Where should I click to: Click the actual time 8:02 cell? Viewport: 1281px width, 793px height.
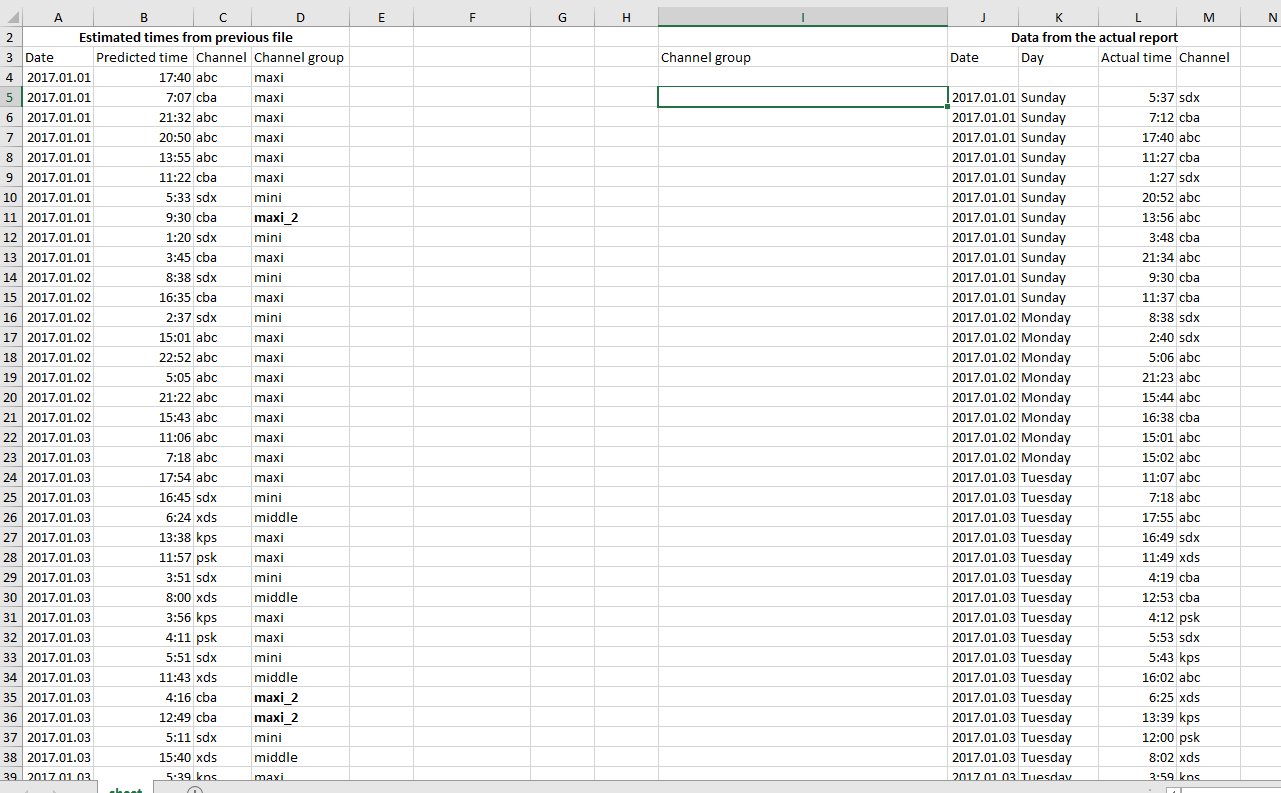click(1138, 757)
